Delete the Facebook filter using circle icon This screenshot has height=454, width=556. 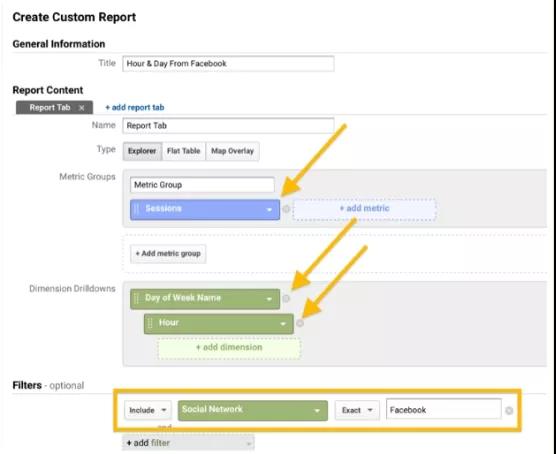click(509, 410)
